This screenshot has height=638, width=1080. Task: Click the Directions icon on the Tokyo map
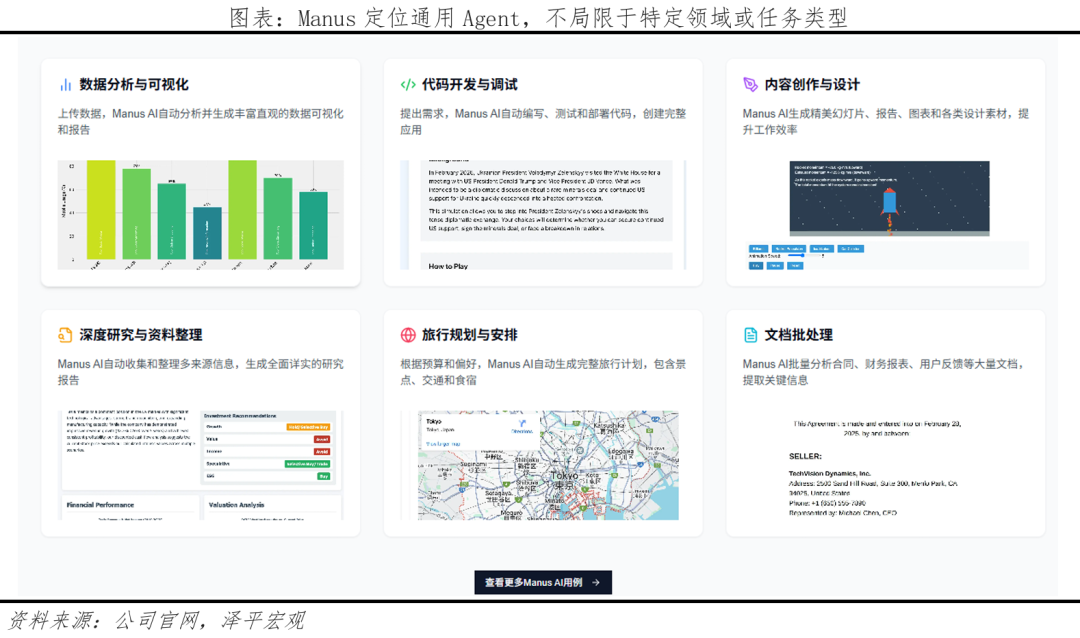(522, 423)
